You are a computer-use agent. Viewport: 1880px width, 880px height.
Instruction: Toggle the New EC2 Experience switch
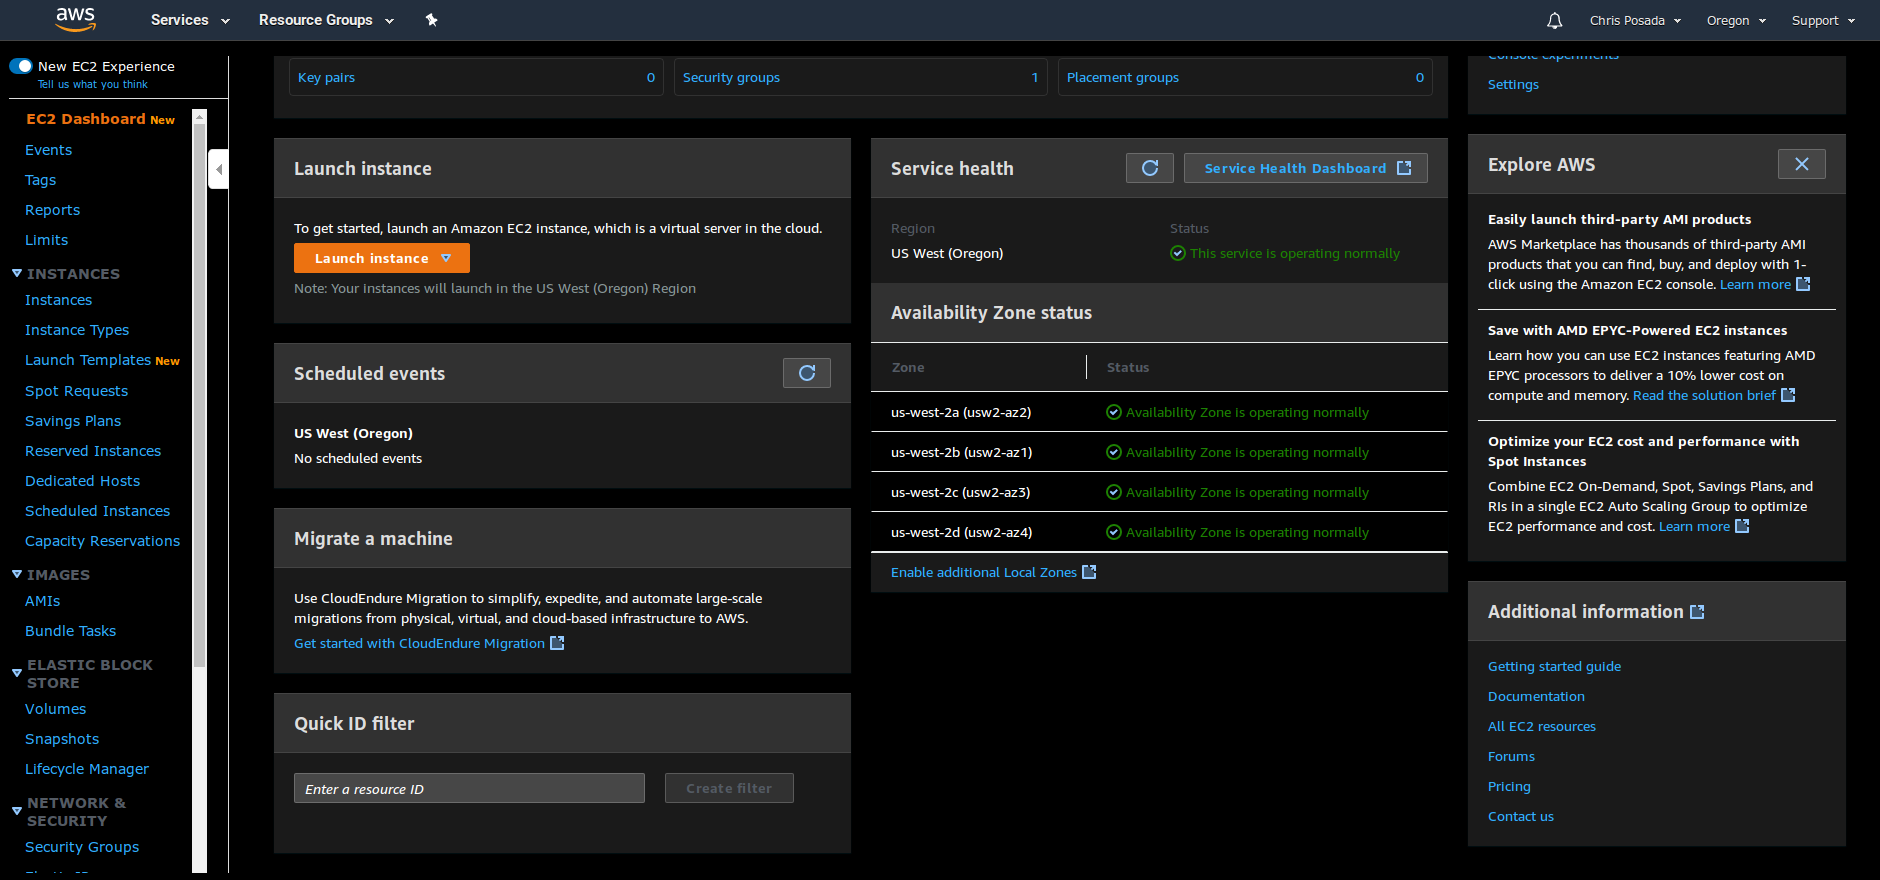[21, 66]
